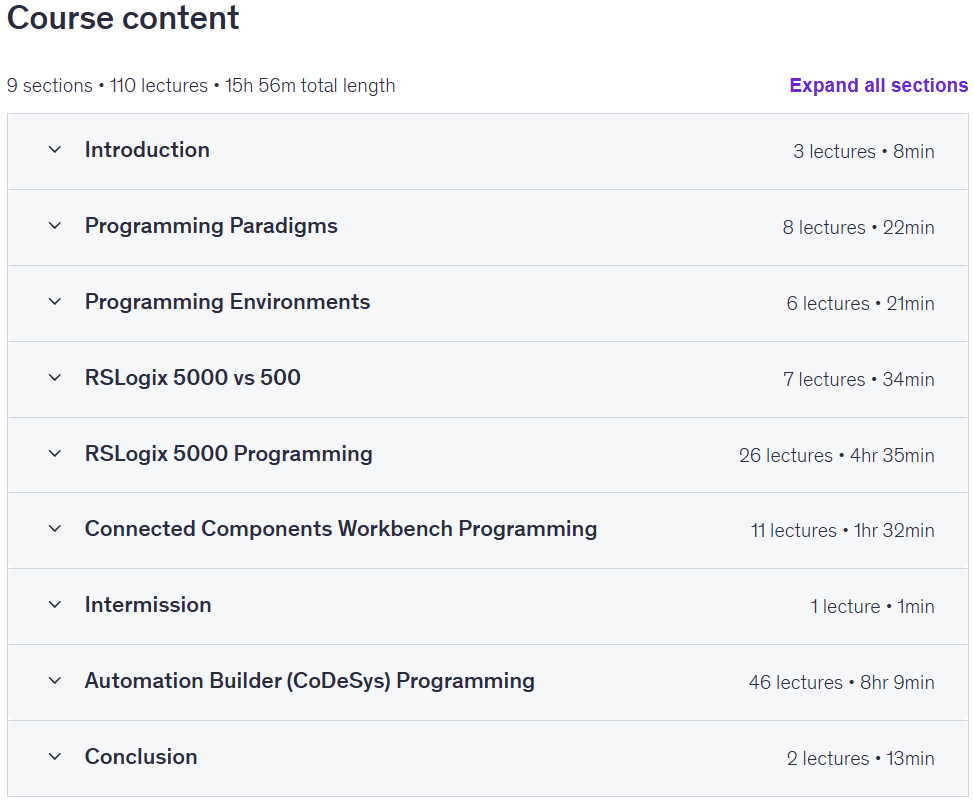Expand the Conclusion section chevron
This screenshot has height=800, width=974.
tap(55, 757)
